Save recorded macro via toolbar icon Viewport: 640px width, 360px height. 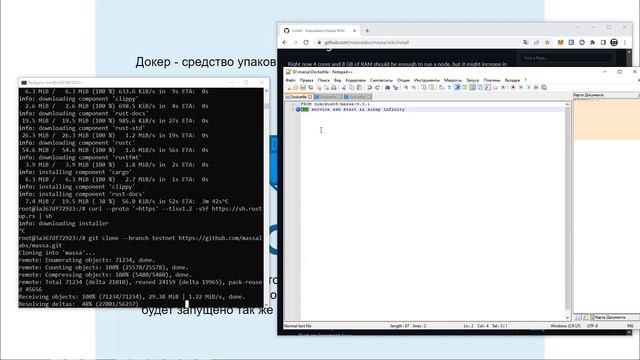[543, 87]
